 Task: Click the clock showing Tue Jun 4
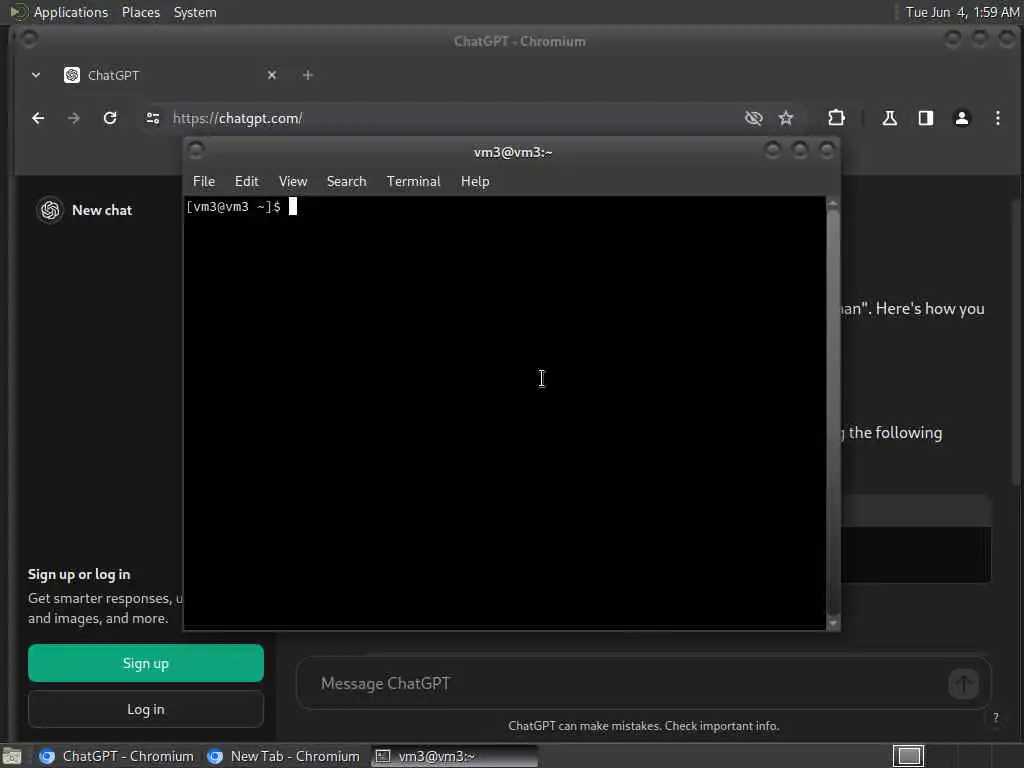(x=962, y=12)
